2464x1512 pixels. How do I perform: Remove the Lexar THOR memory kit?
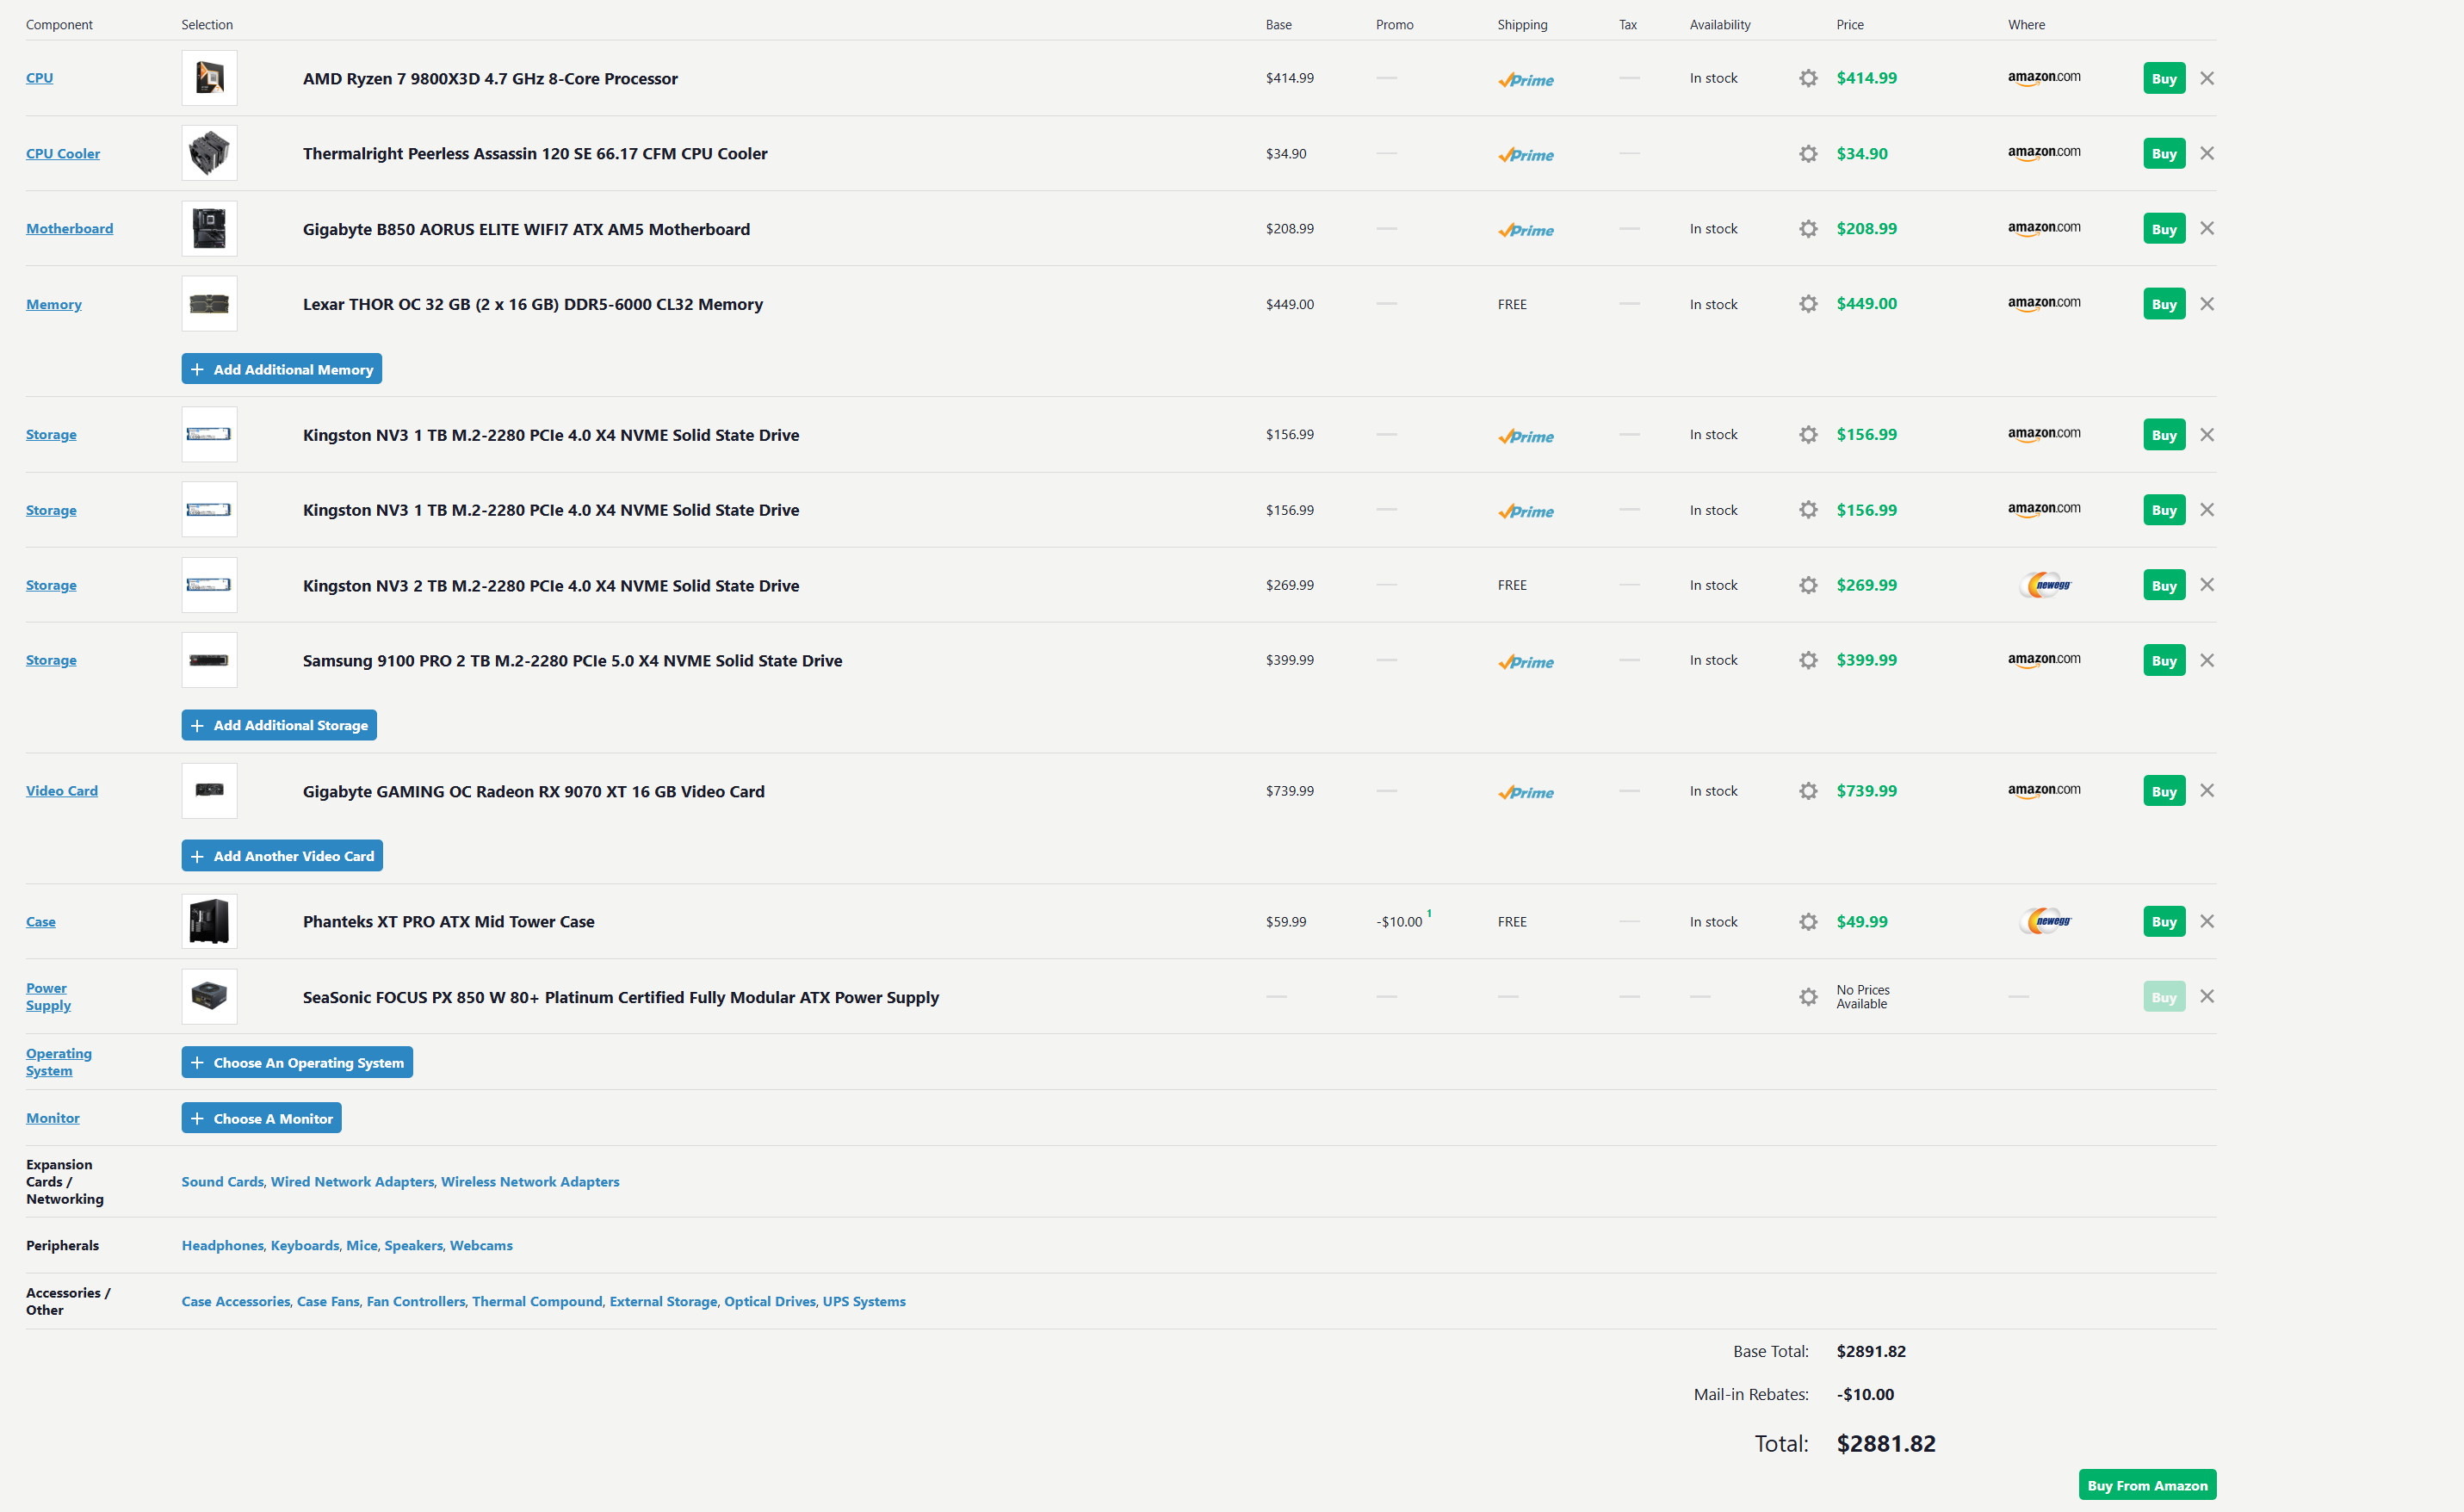(x=2207, y=304)
